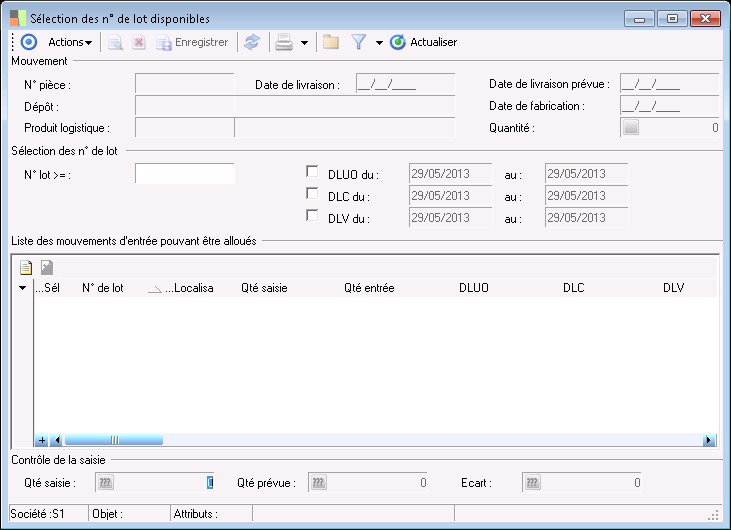Click the DLV start date field
The height and width of the screenshot is (530, 731).
450,218
